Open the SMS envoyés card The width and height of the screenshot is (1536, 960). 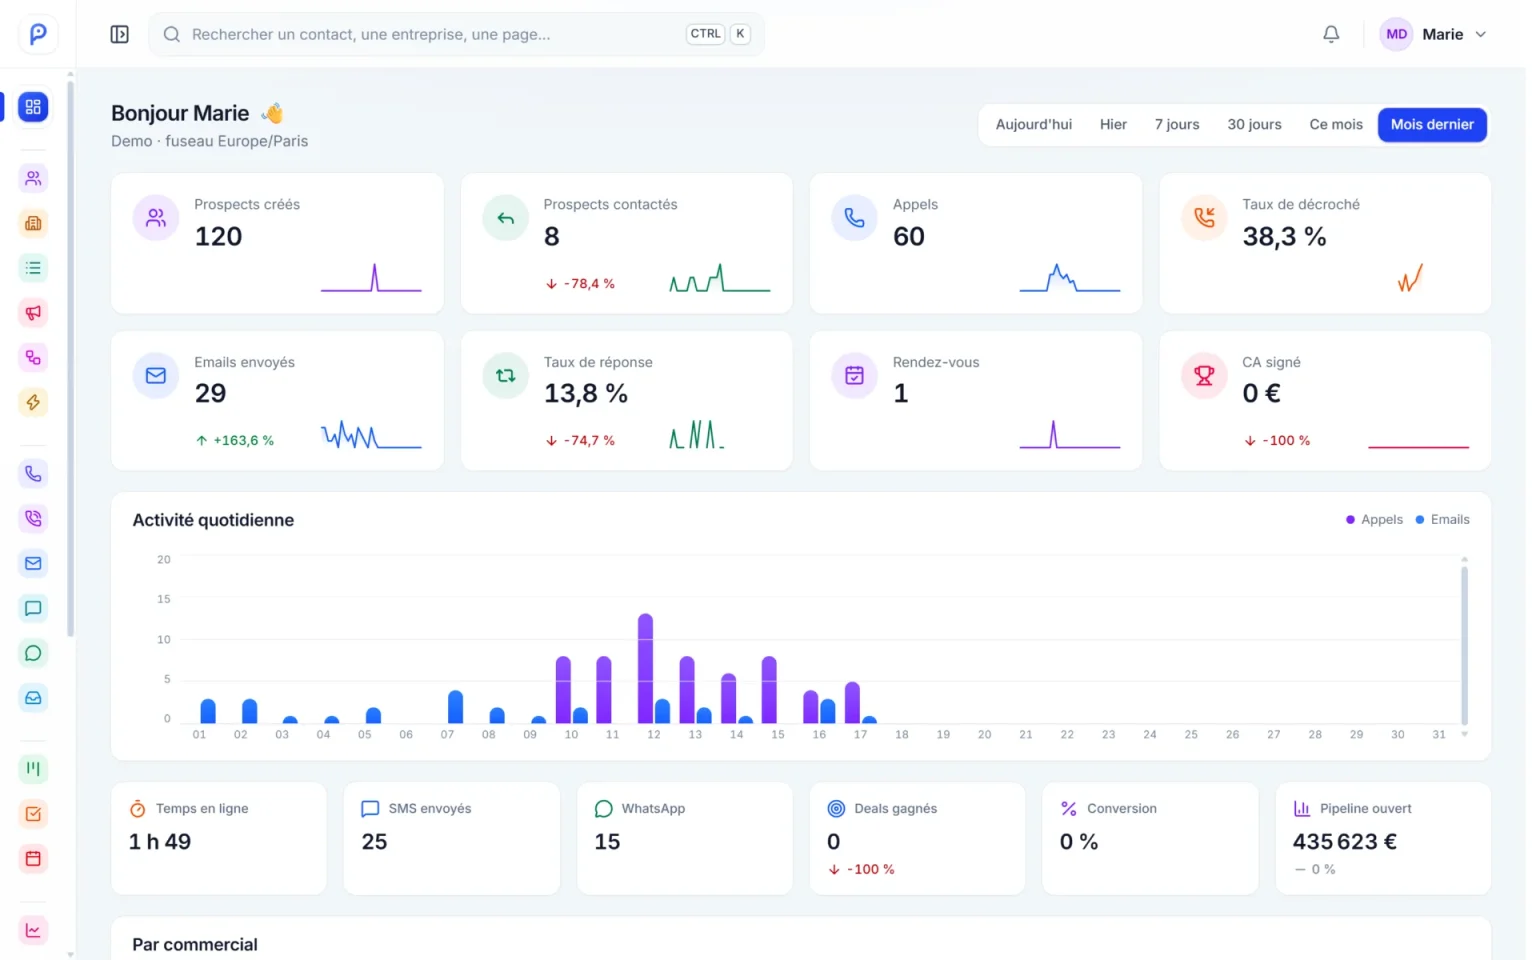coord(451,838)
